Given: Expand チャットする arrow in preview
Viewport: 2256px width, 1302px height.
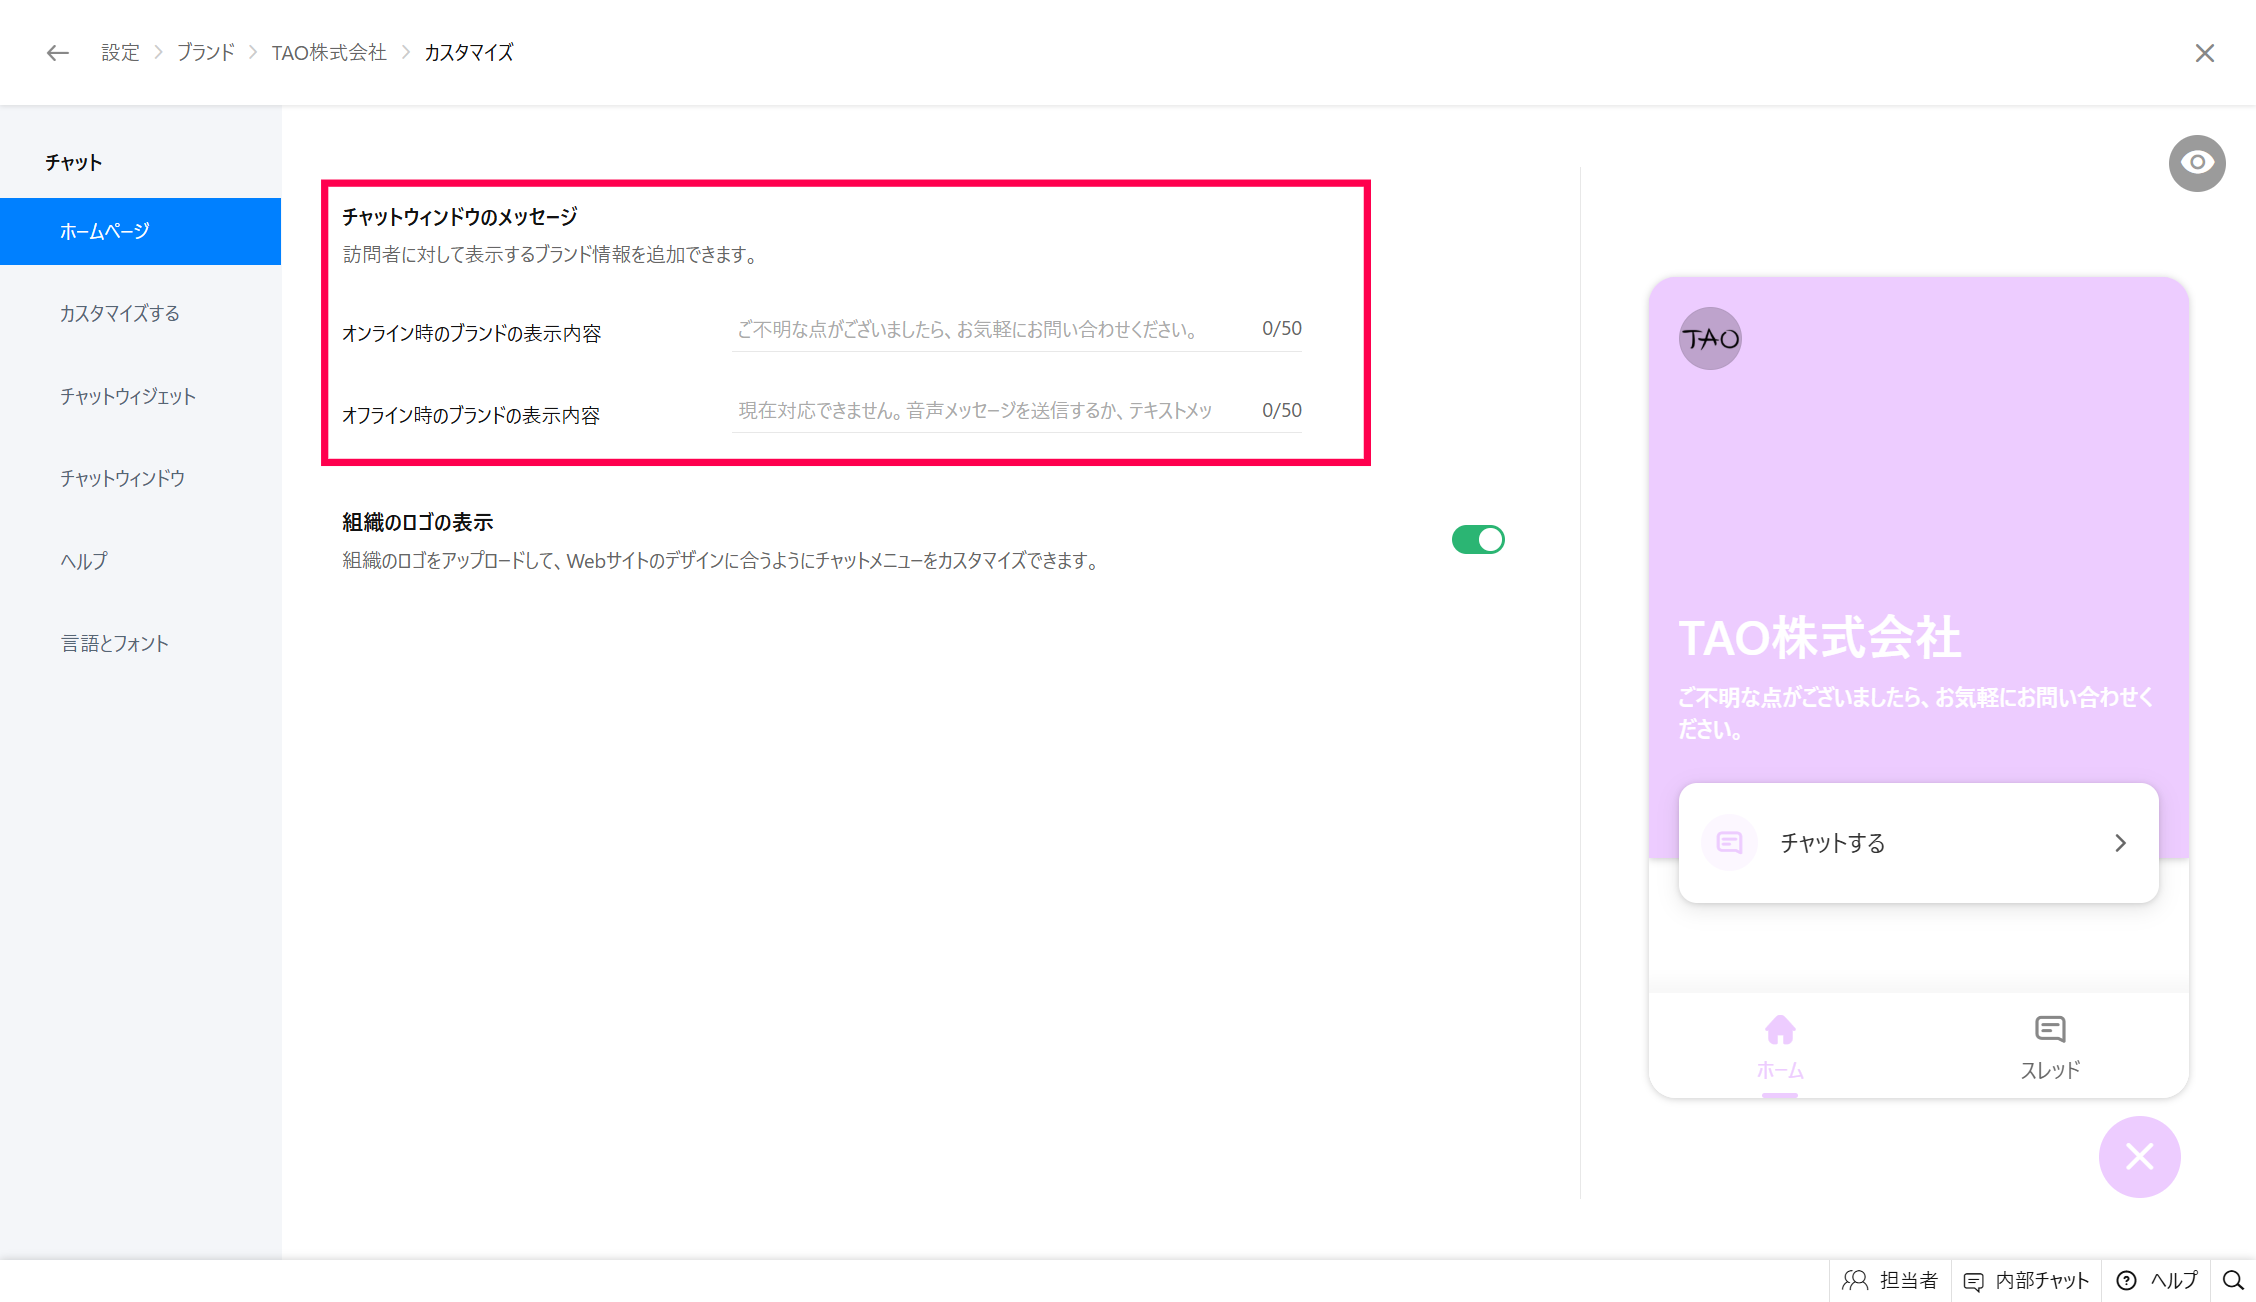Looking at the screenshot, I should (2120, 843).
